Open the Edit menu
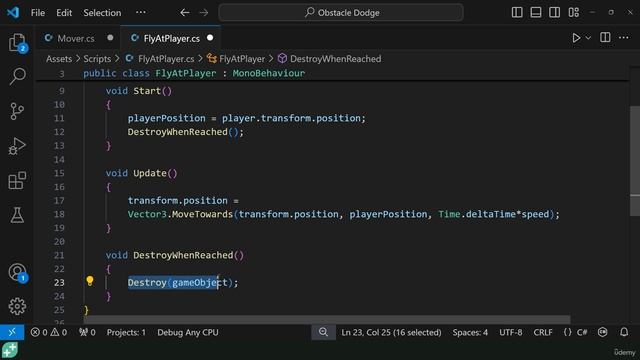640x360 pixels. click(x=64, y=13)
